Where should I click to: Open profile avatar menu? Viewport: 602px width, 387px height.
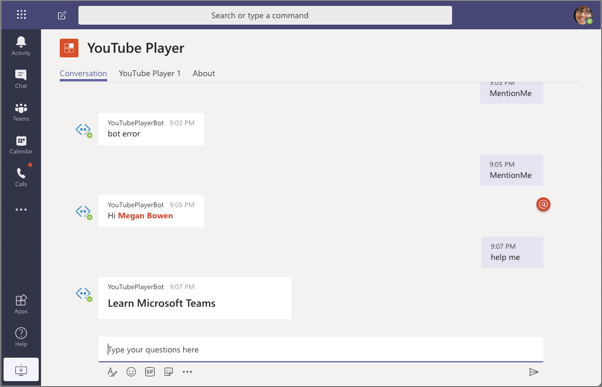click(x=583, y=15)
